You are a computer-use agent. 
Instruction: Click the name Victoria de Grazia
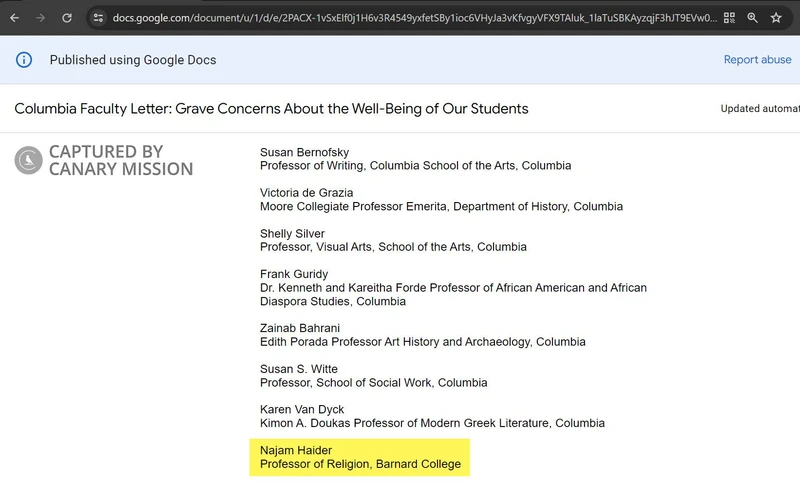point(306,193)
